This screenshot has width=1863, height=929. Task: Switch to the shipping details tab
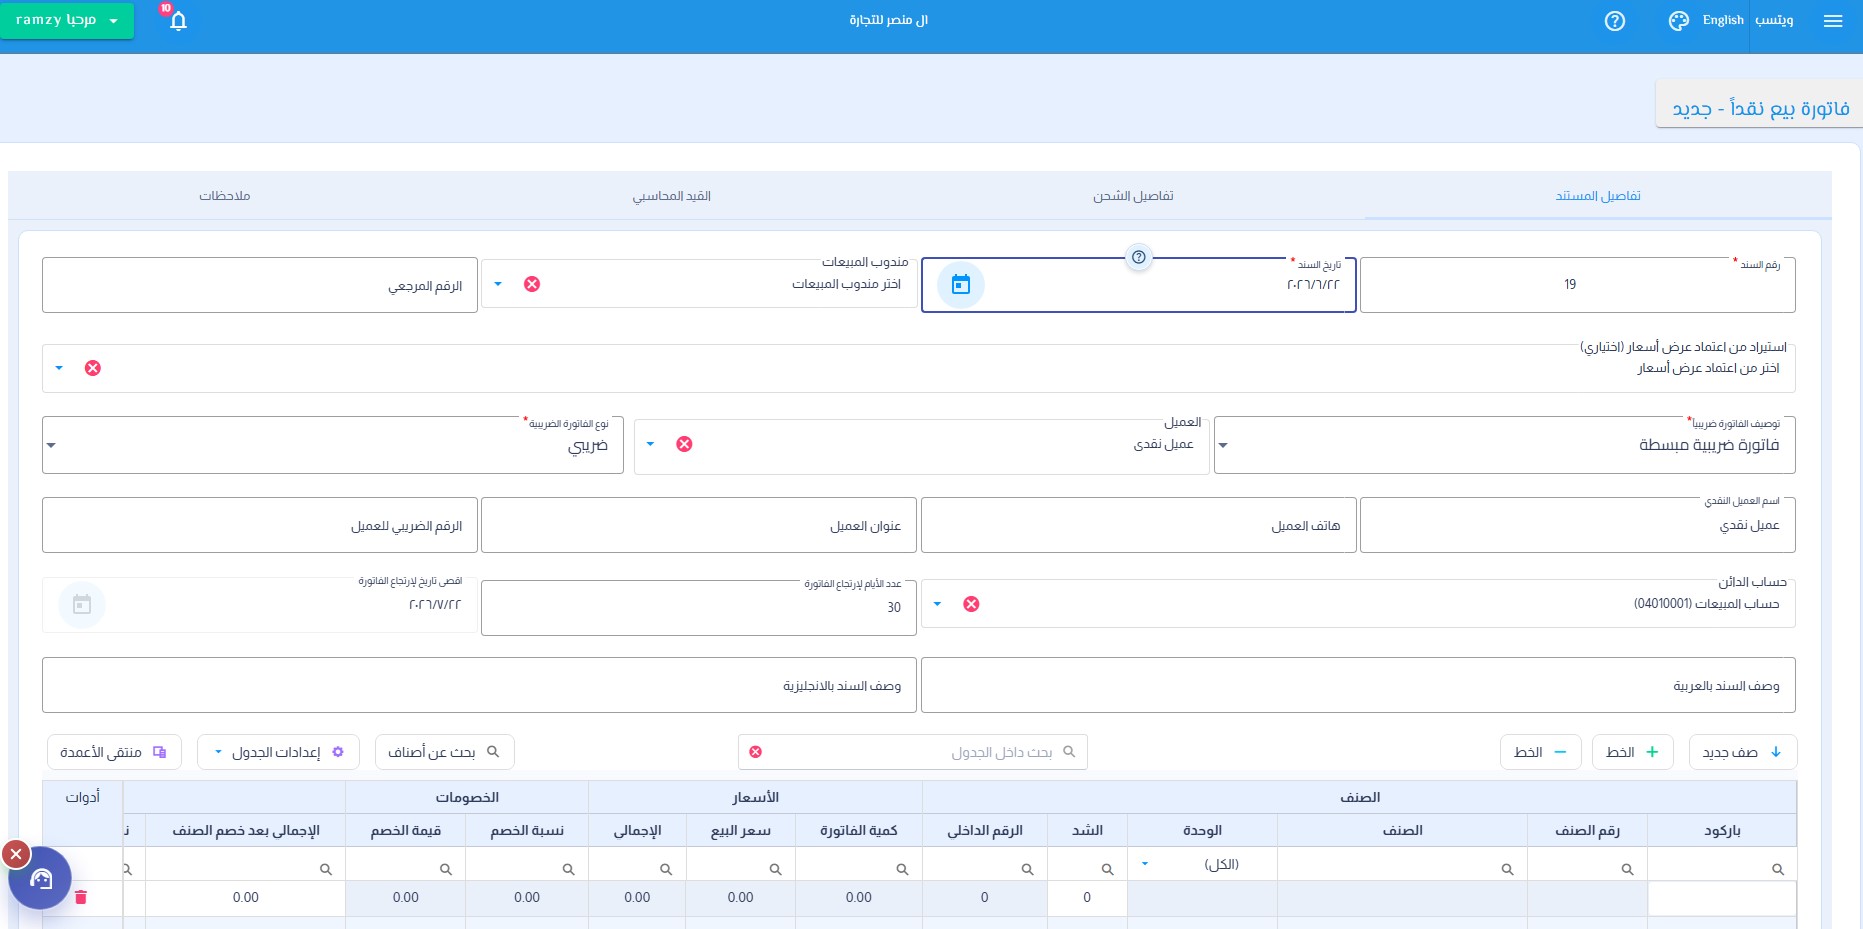1133,196
